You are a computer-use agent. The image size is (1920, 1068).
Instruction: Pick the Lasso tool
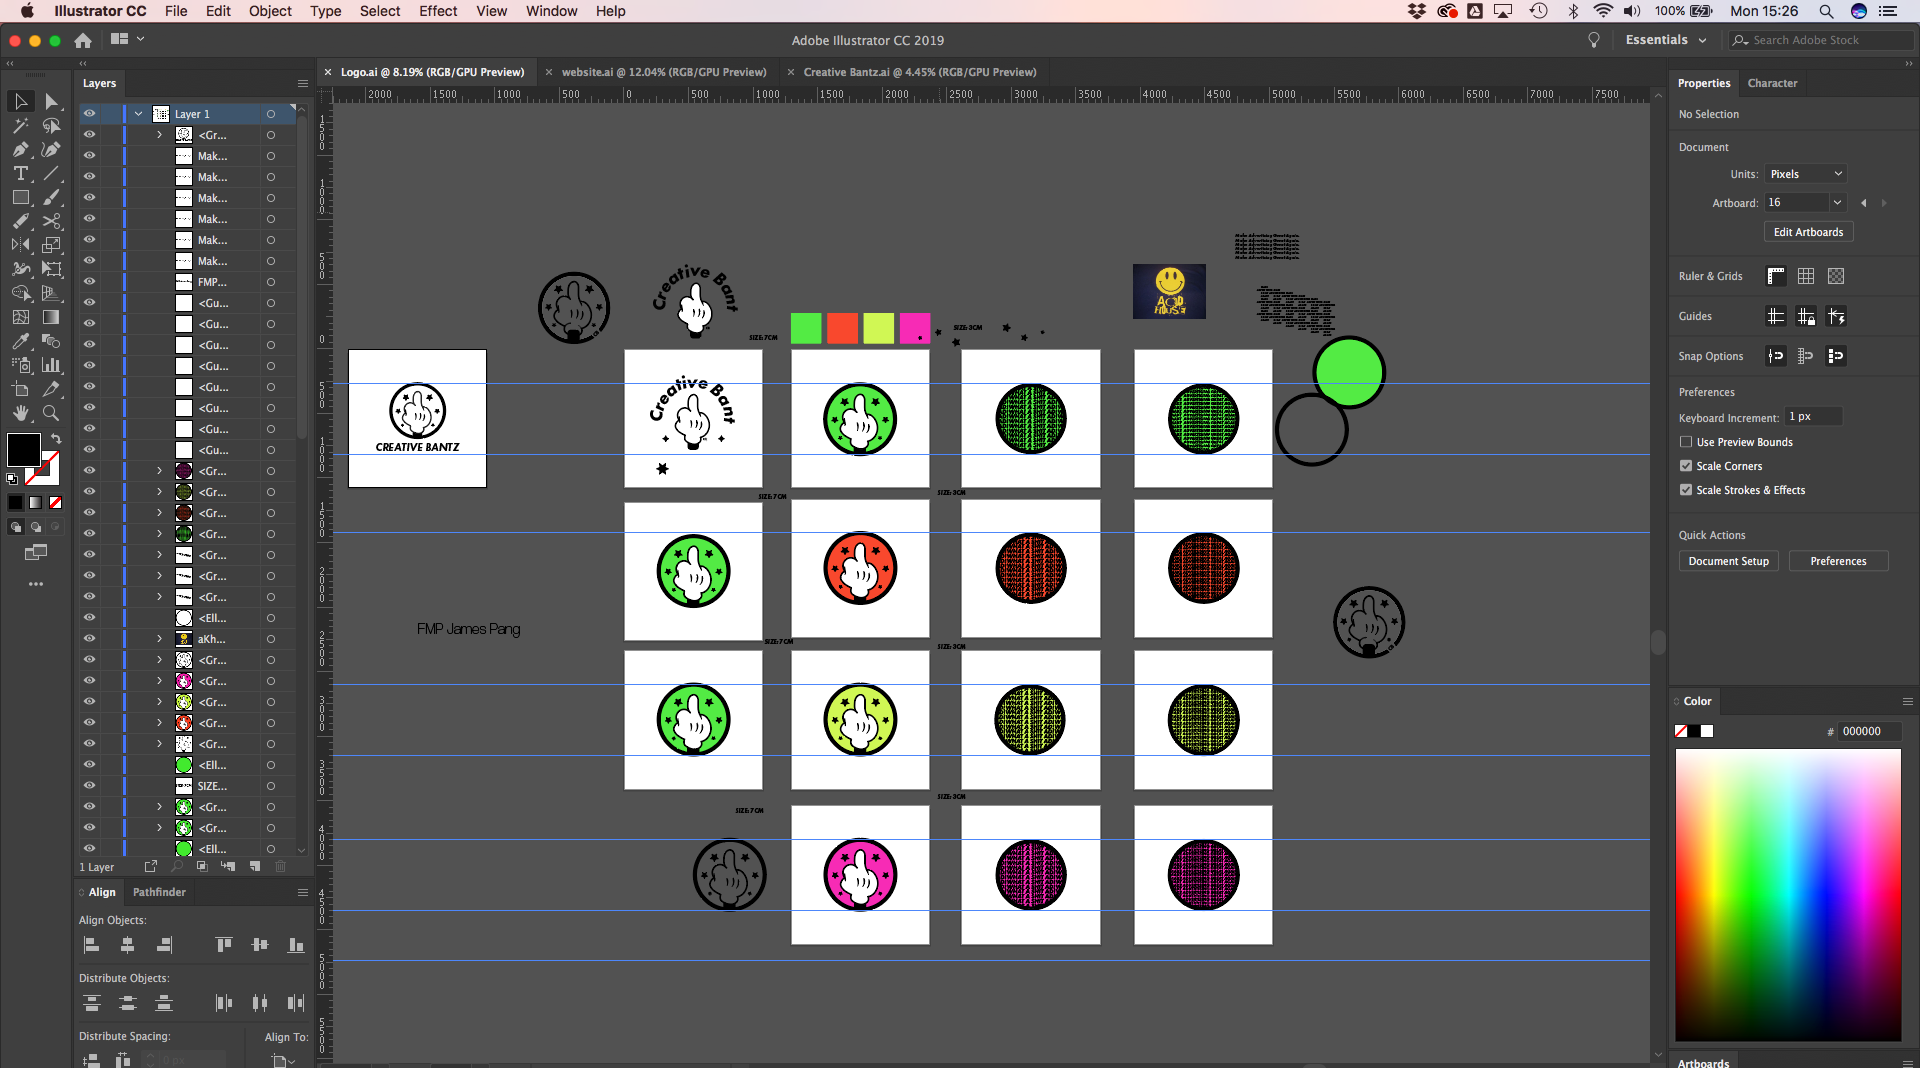click(x=51, y=126)
